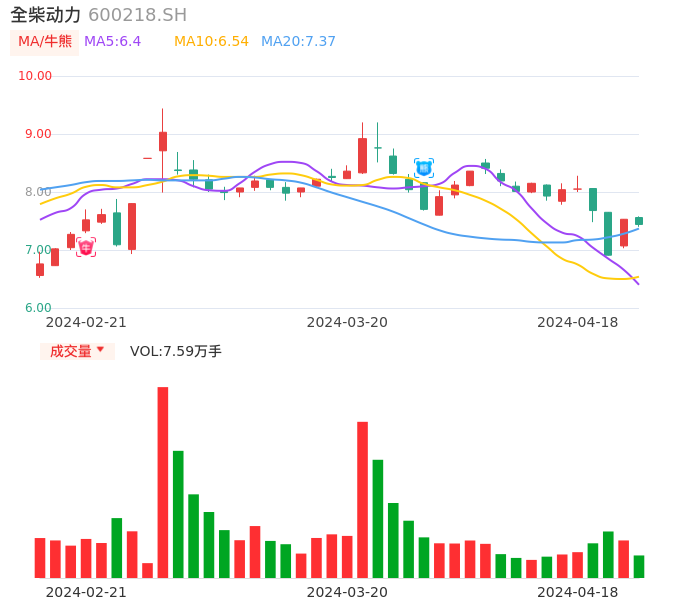The image size is (686, 606).
Task: Click the 10.00 price axis label
Action: click(36, 76)
